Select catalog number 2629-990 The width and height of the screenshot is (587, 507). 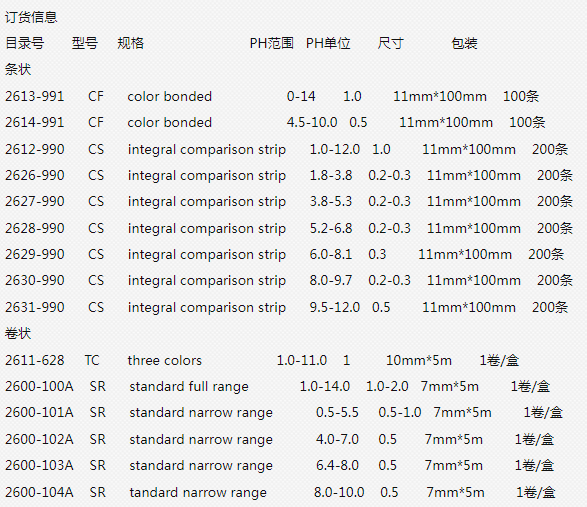point(34,254)
